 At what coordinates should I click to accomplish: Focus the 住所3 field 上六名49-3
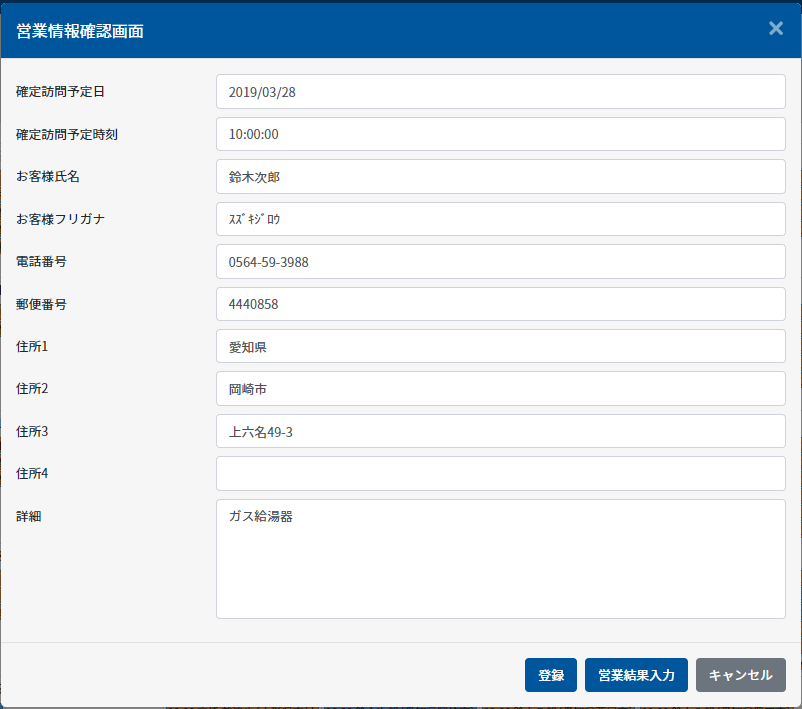coord(500,431)
